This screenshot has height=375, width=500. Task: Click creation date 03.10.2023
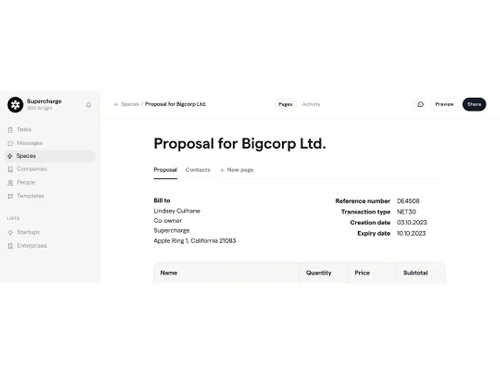click(x=412, y=223)
